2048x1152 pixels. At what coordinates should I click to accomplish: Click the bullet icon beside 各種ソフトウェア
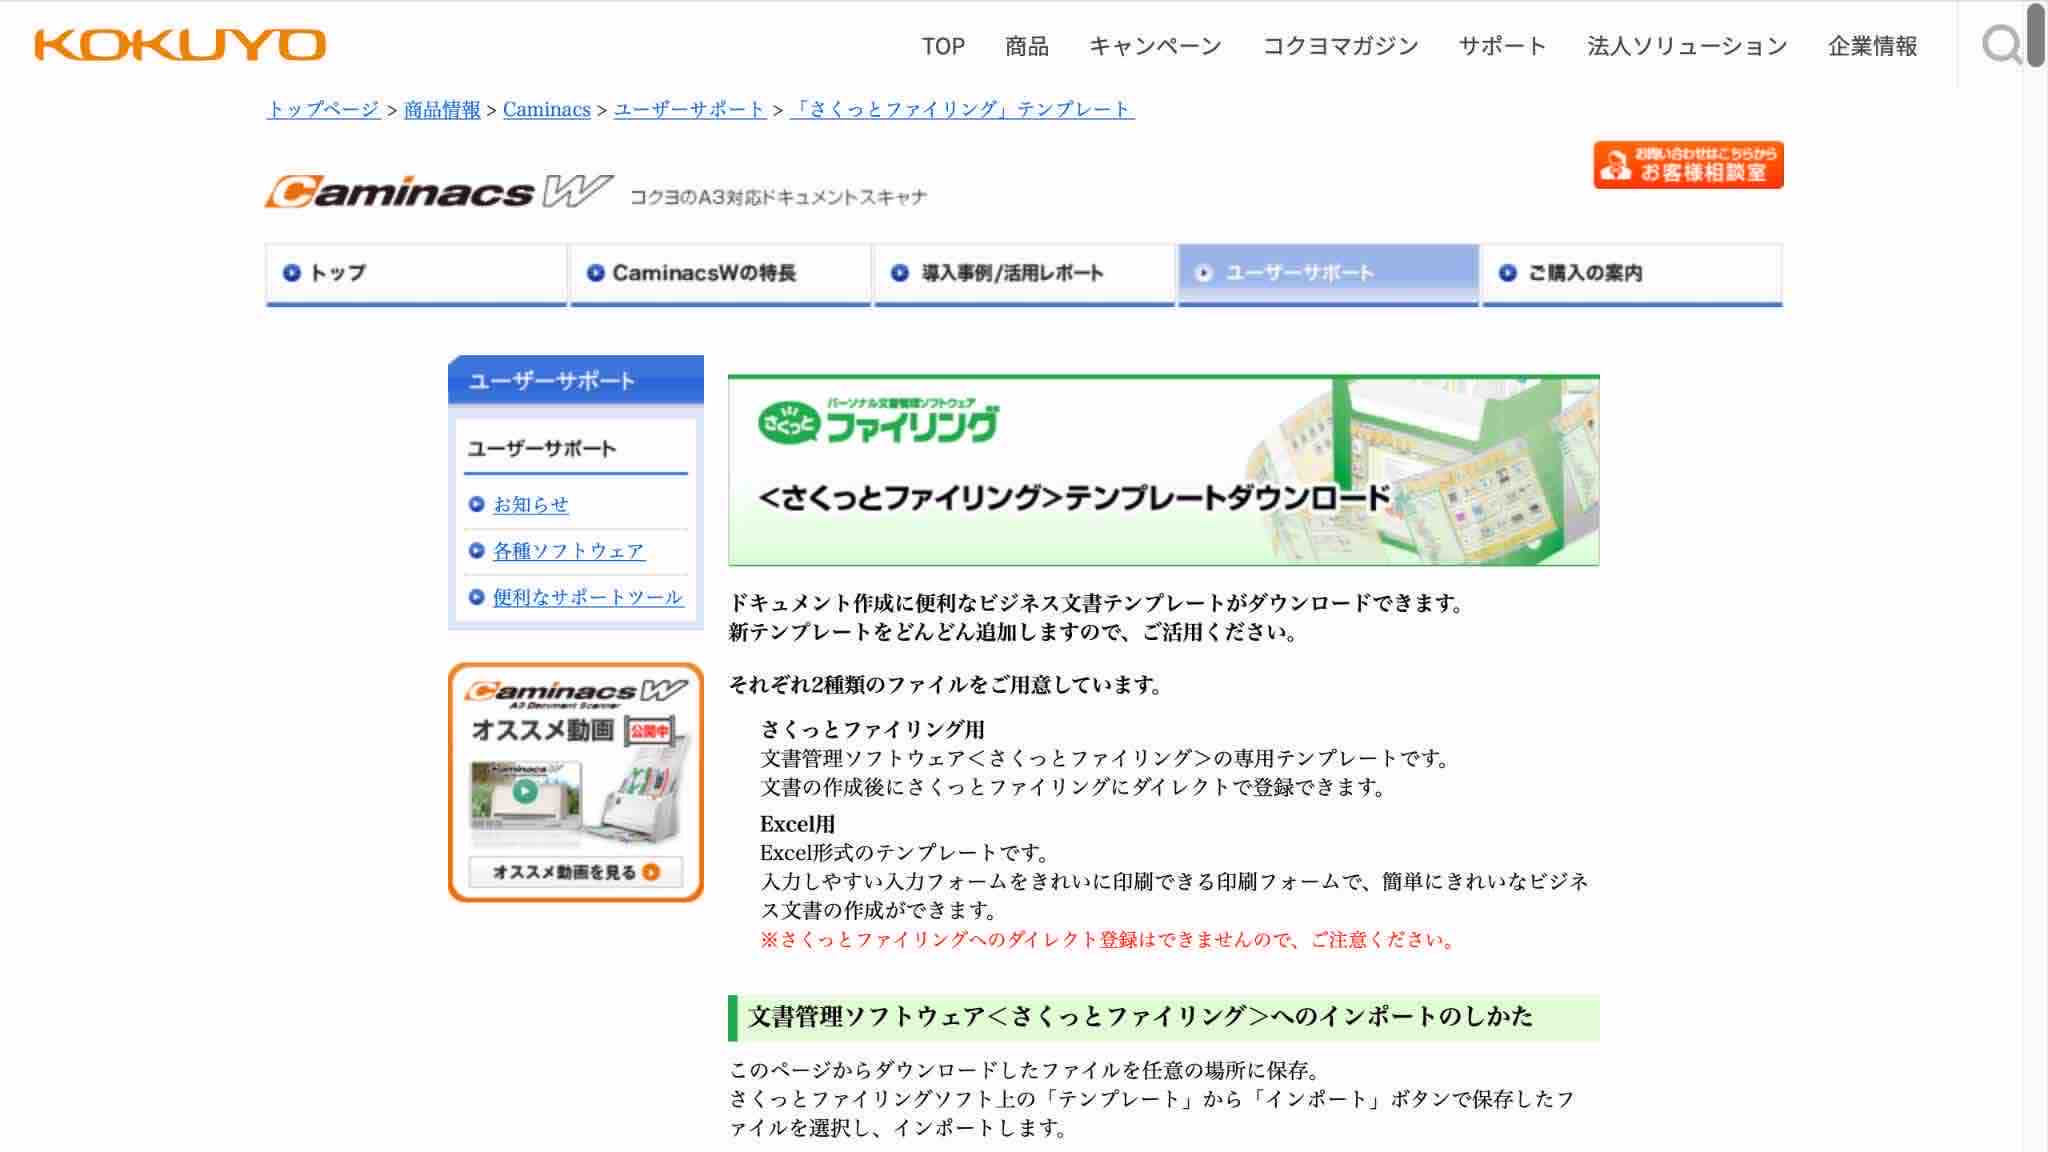tap(476, 550)
